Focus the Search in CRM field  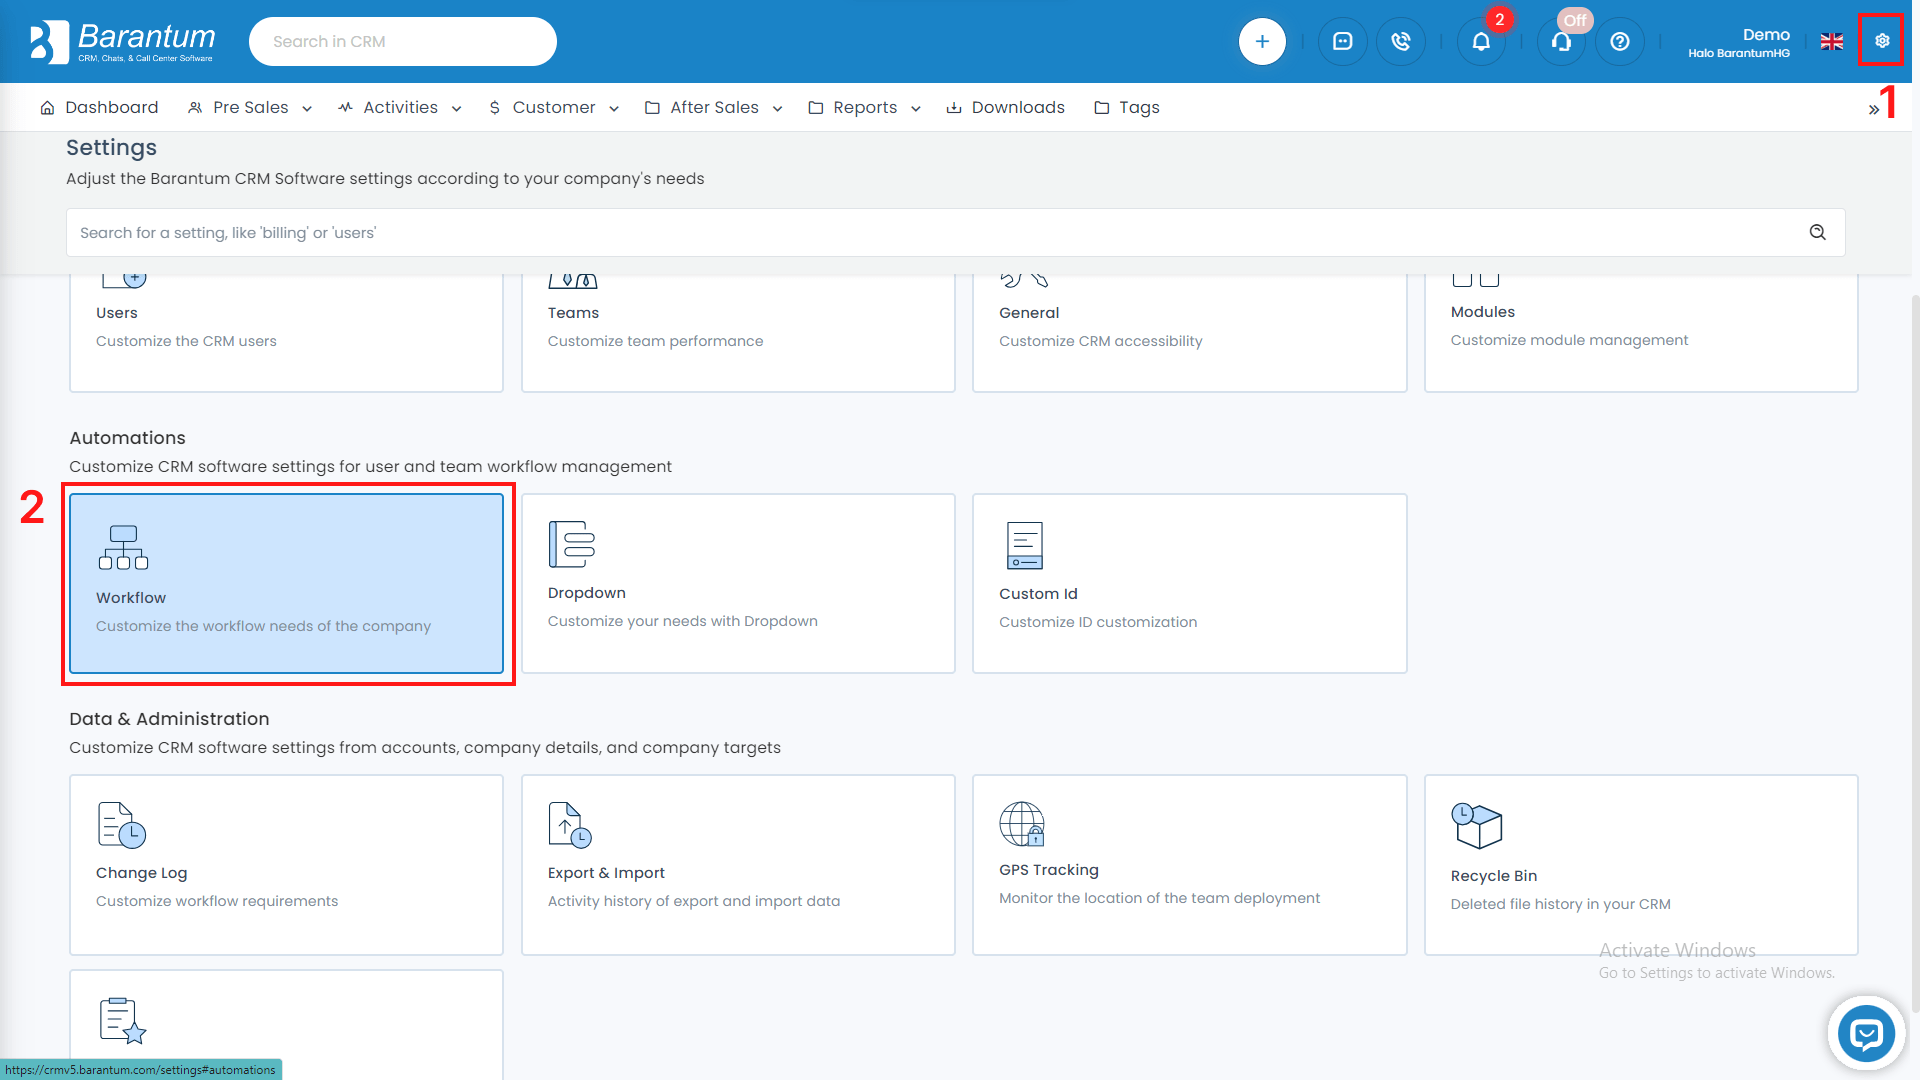[x=402, y=41]
